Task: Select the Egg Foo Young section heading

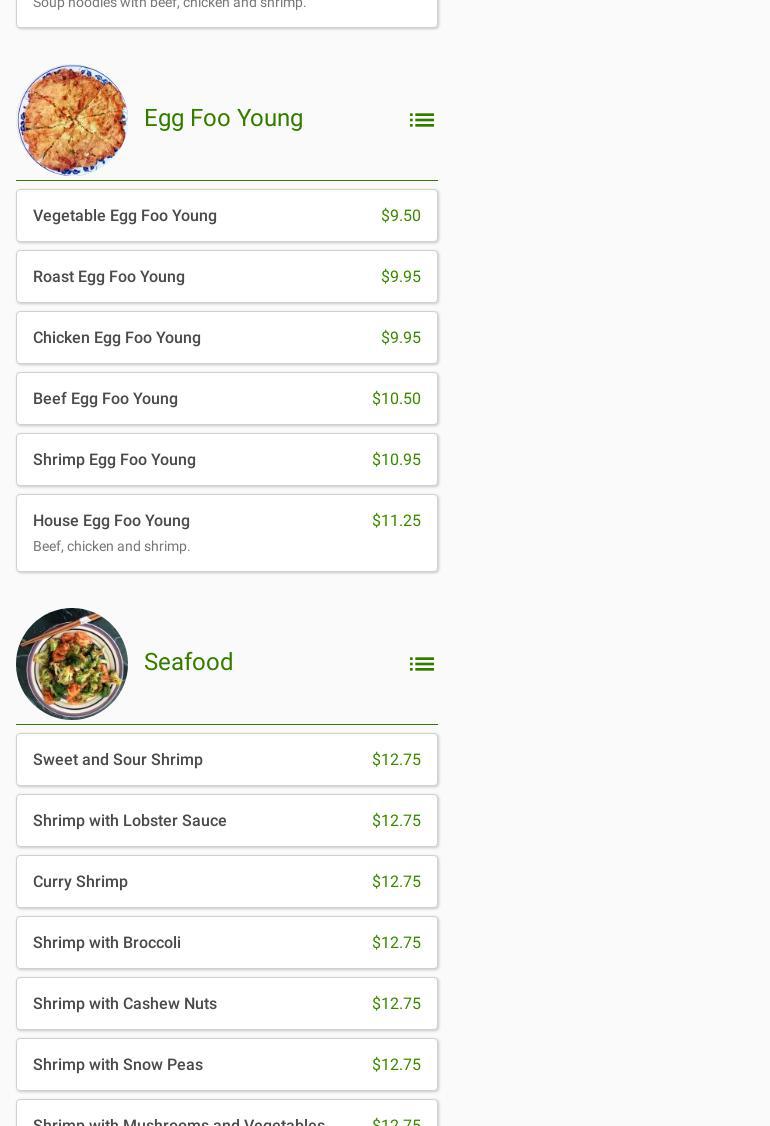Action: pyautogui.click(x=223, y=118)
